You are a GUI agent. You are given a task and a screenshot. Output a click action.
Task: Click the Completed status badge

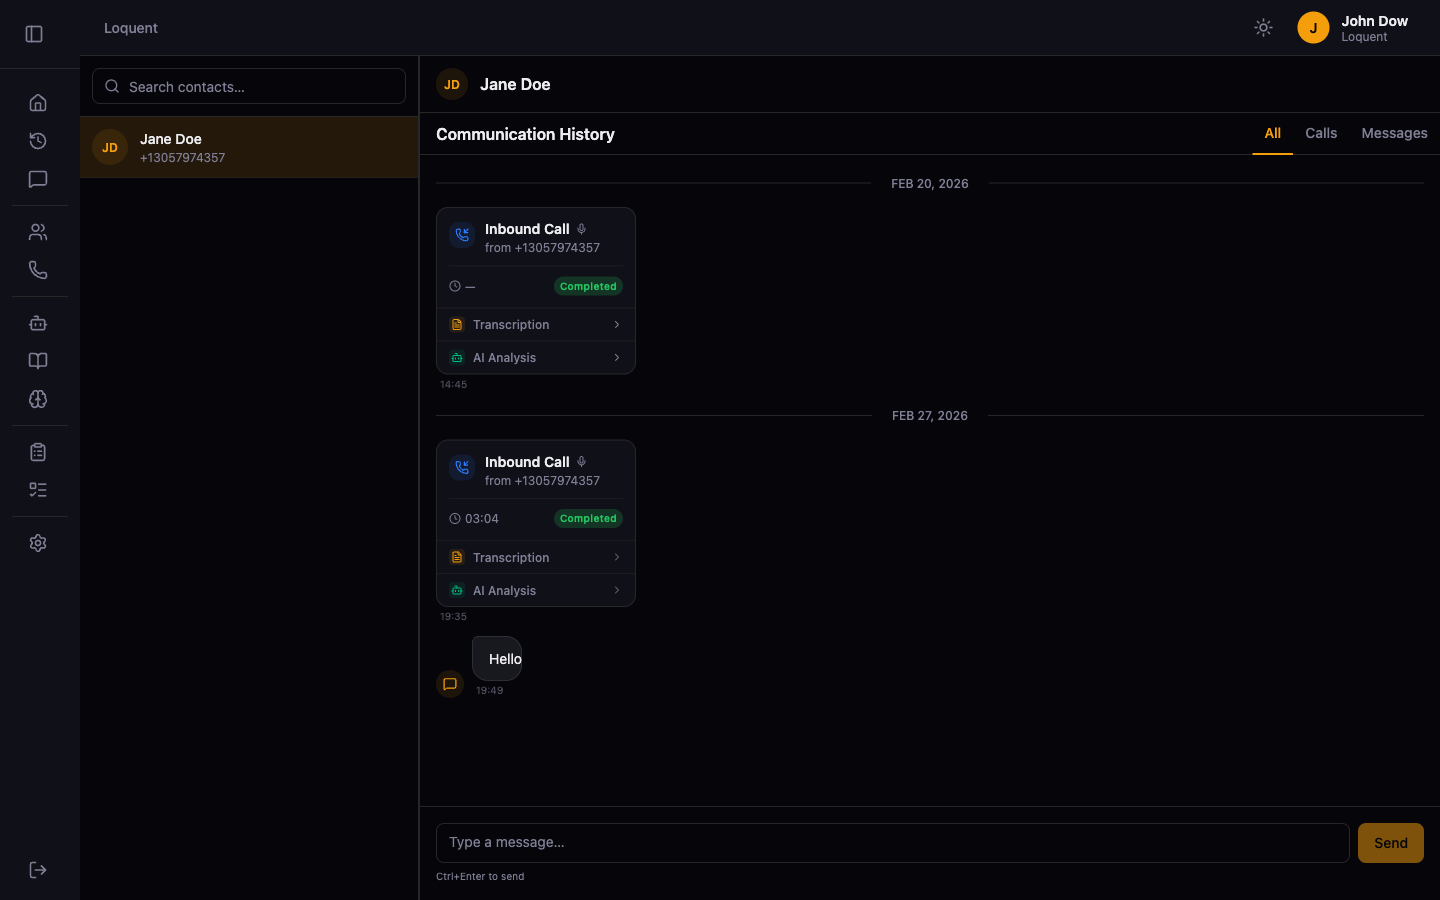point(587,286)
